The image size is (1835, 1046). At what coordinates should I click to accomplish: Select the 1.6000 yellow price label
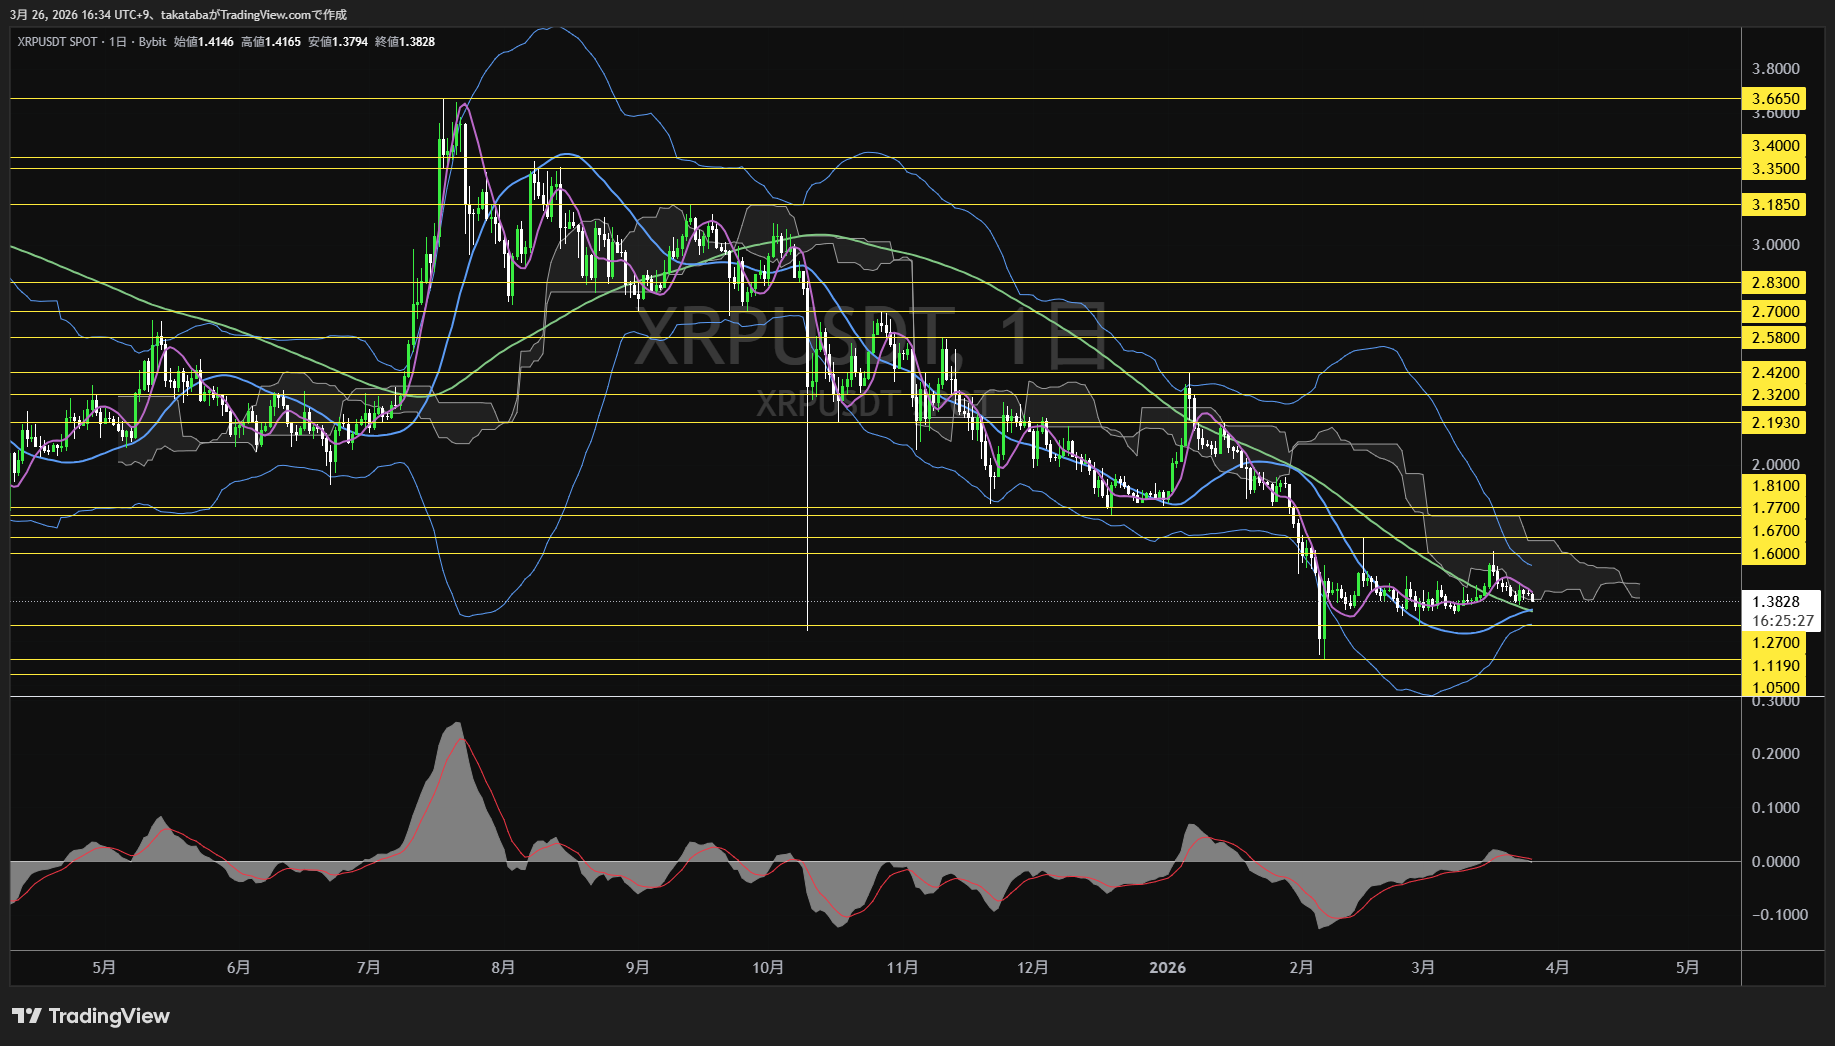pos(1775,554)
